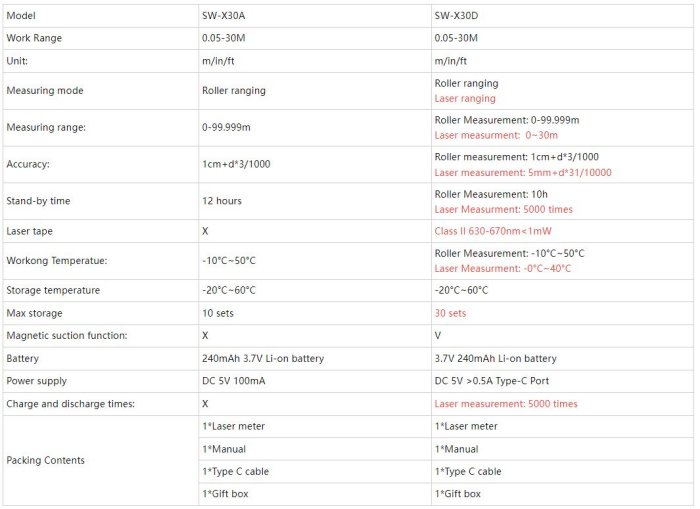Screen dimensions: 700x509
Task: Select the red "Laser measurment: 0~30m" text
Action: coord(495,135)
